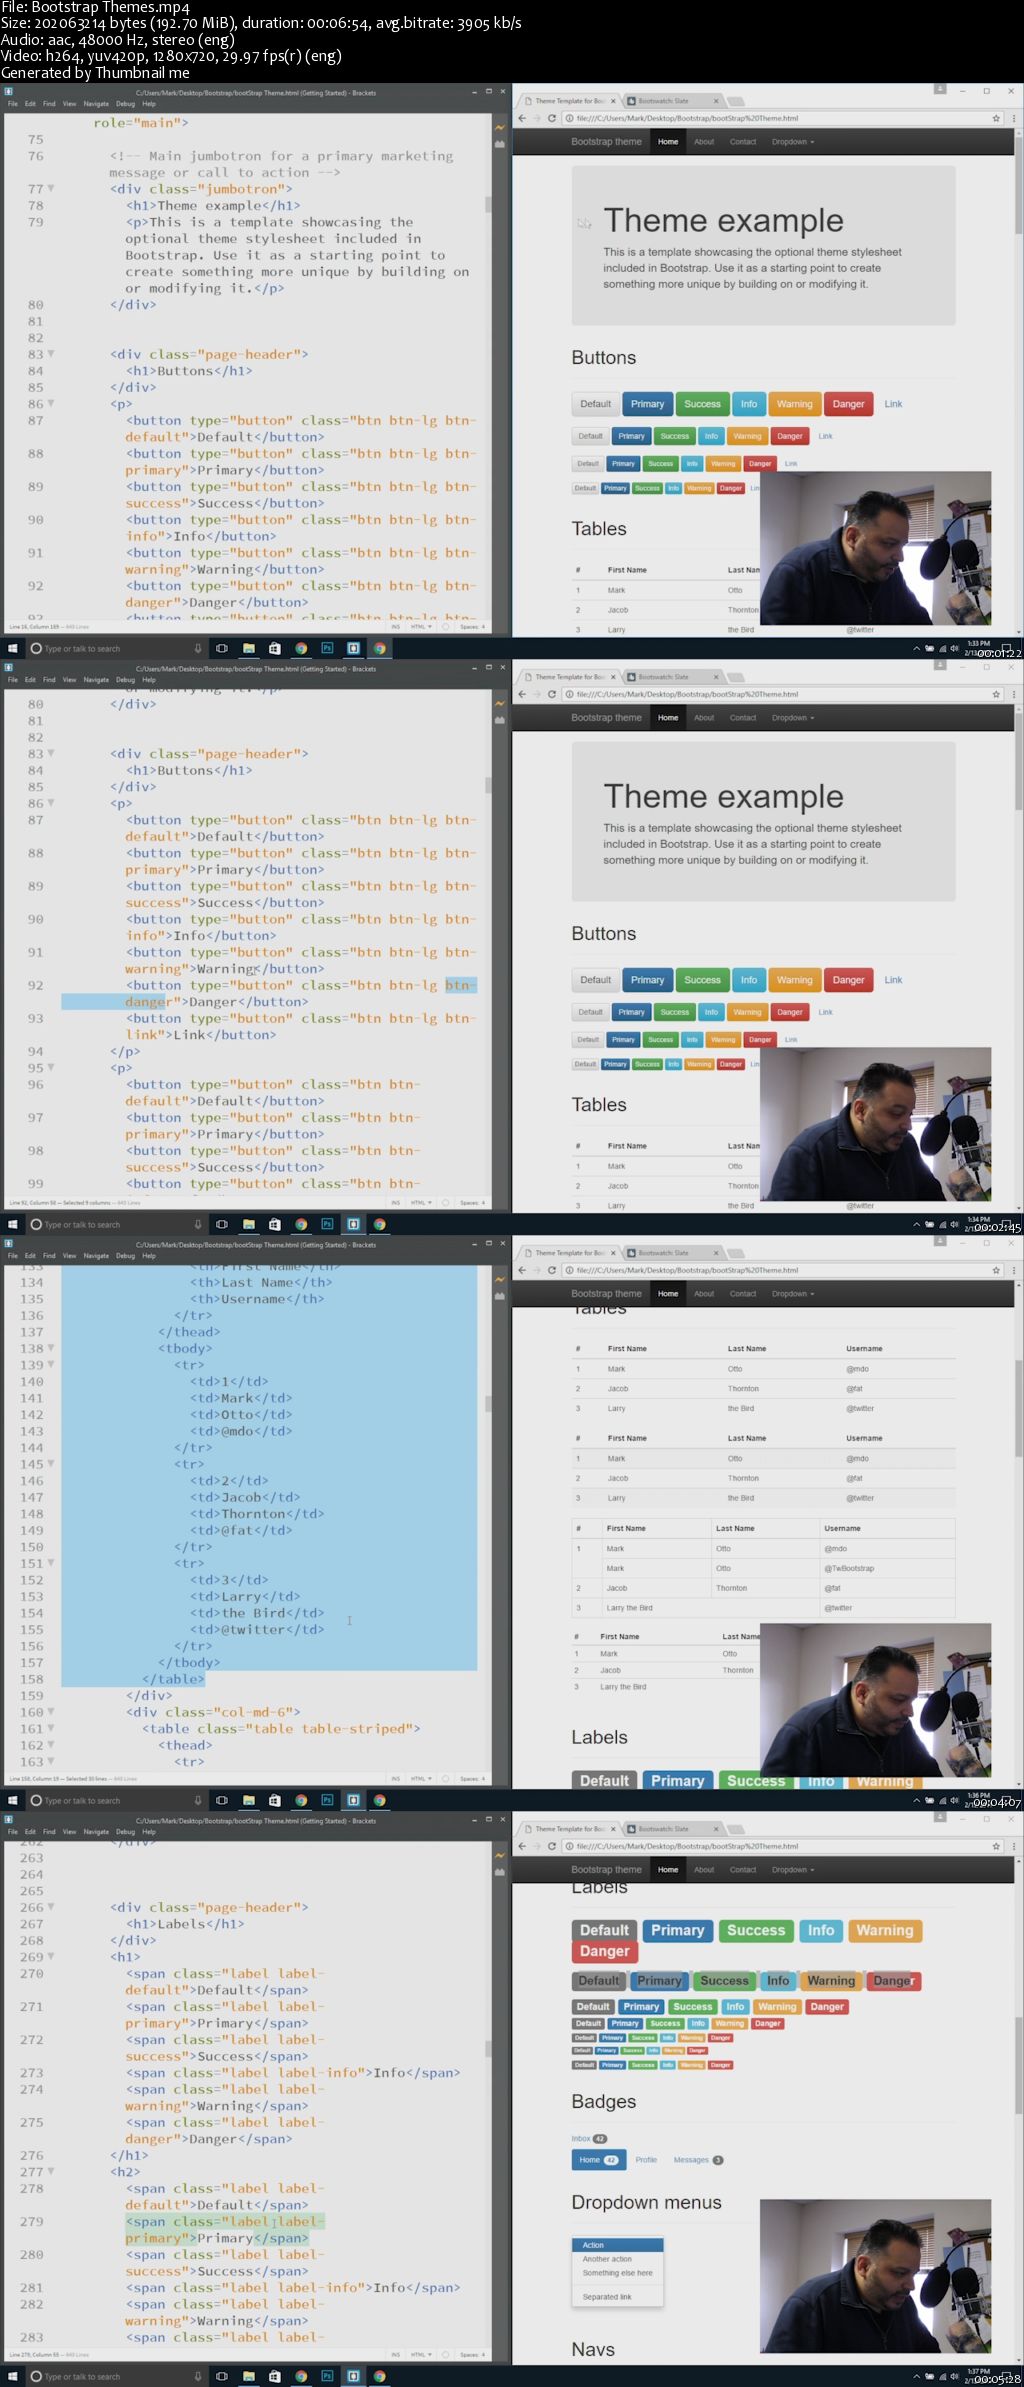Open Photoshop taskbar icon in 00:04:07 frame
The width and height of the screenshot is (1024, 2387).
tap(327, 1800)
